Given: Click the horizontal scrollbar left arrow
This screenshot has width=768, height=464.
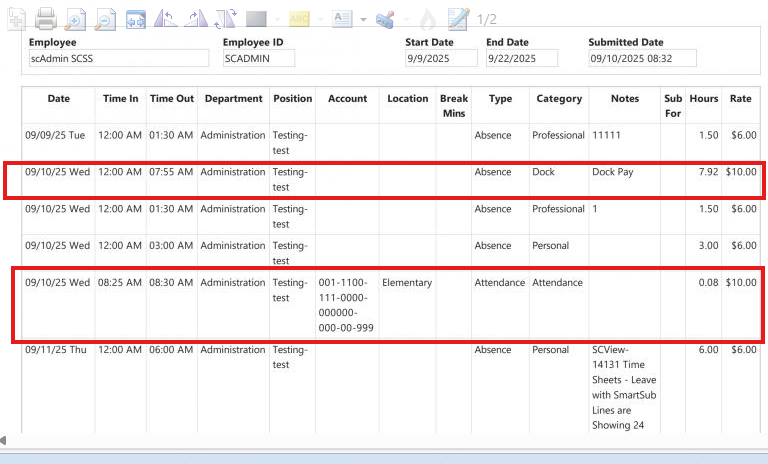Looking at the screenshot, I should pos(3,440).
